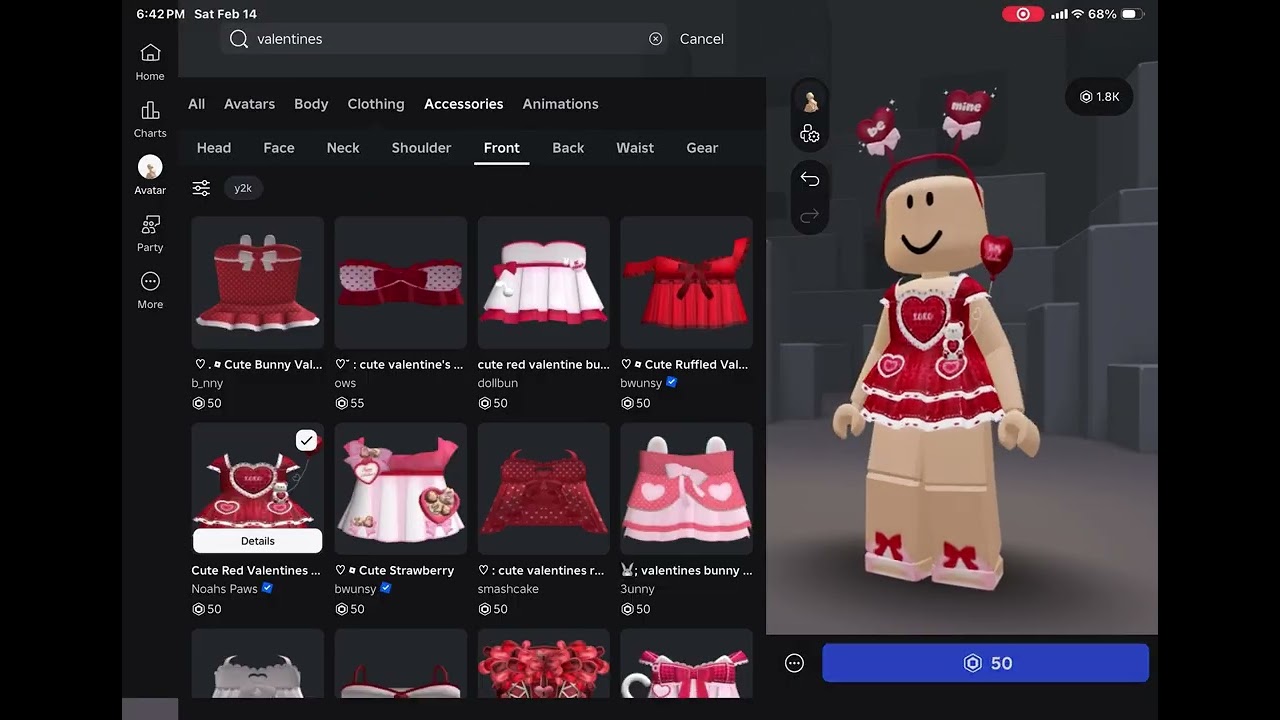Viewport: 1280px width, 720px height.
Task: Open creator b_nny's name
Action: tap(207, 383)
